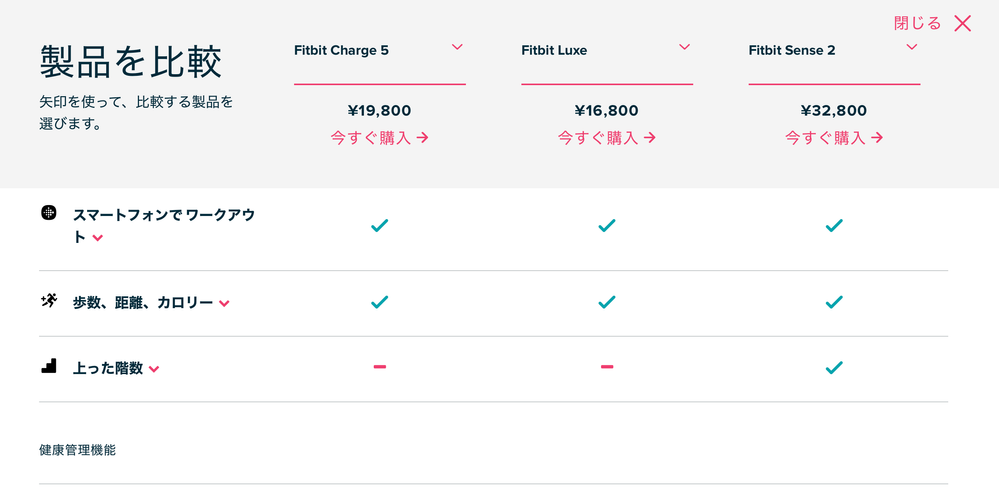Click the running figure steps icon
Screen dimensions: 999x496
[x=48, y=301]
